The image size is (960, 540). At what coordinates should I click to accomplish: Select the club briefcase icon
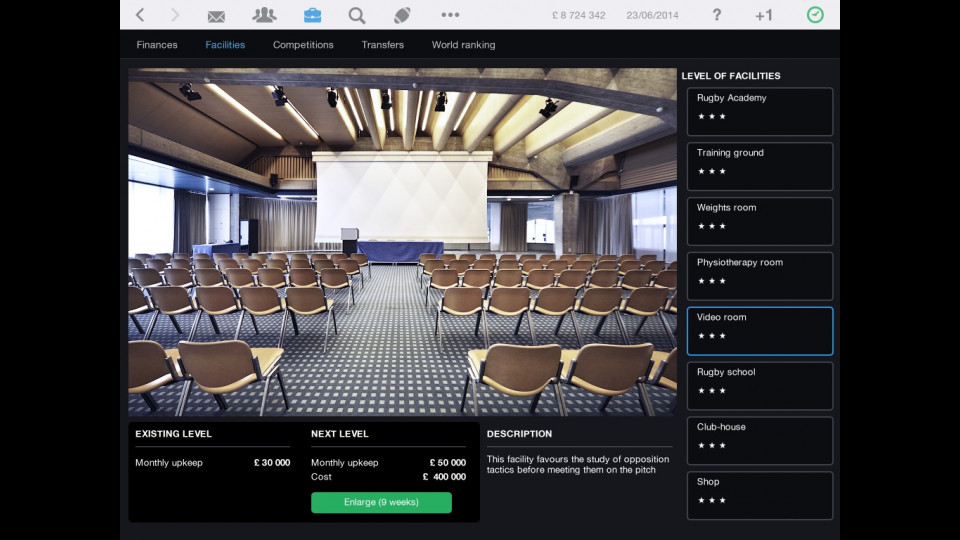(x=312, y=15)
